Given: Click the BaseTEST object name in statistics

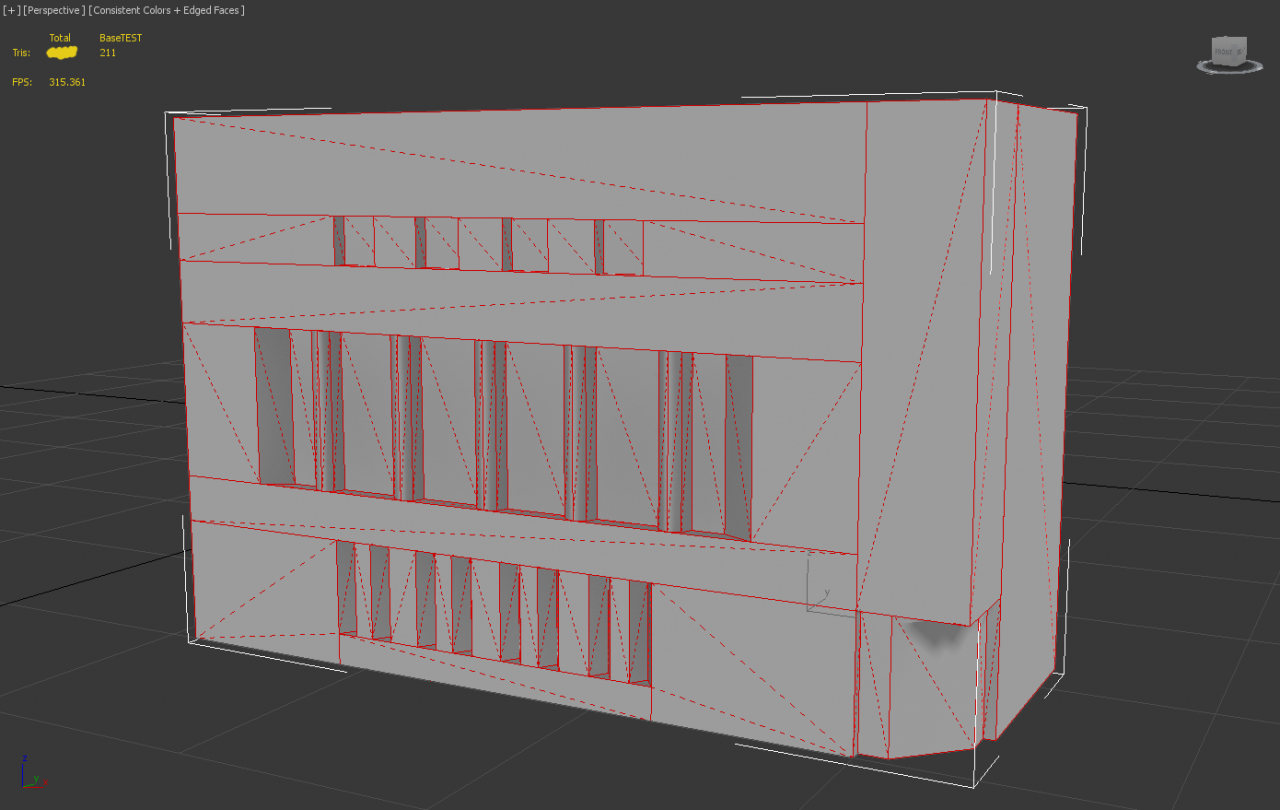Looking at the screenshot, I should (120, 38).
